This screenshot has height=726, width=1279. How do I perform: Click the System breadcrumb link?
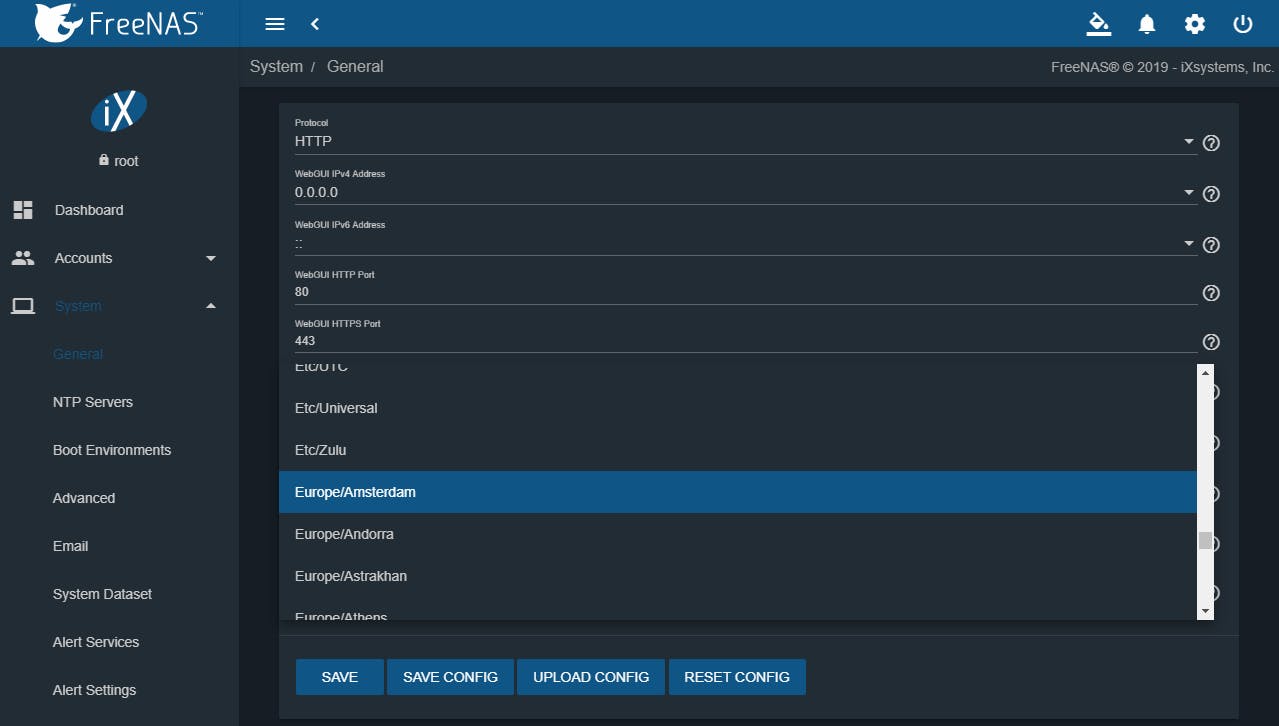click(x=276, y=66)
